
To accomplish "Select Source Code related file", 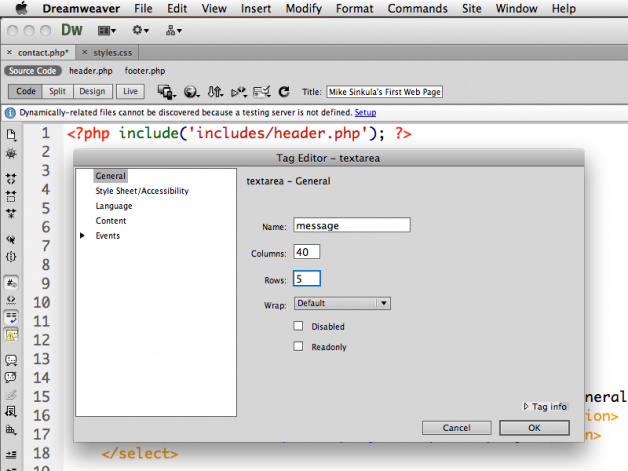I will tap(32, 71).
